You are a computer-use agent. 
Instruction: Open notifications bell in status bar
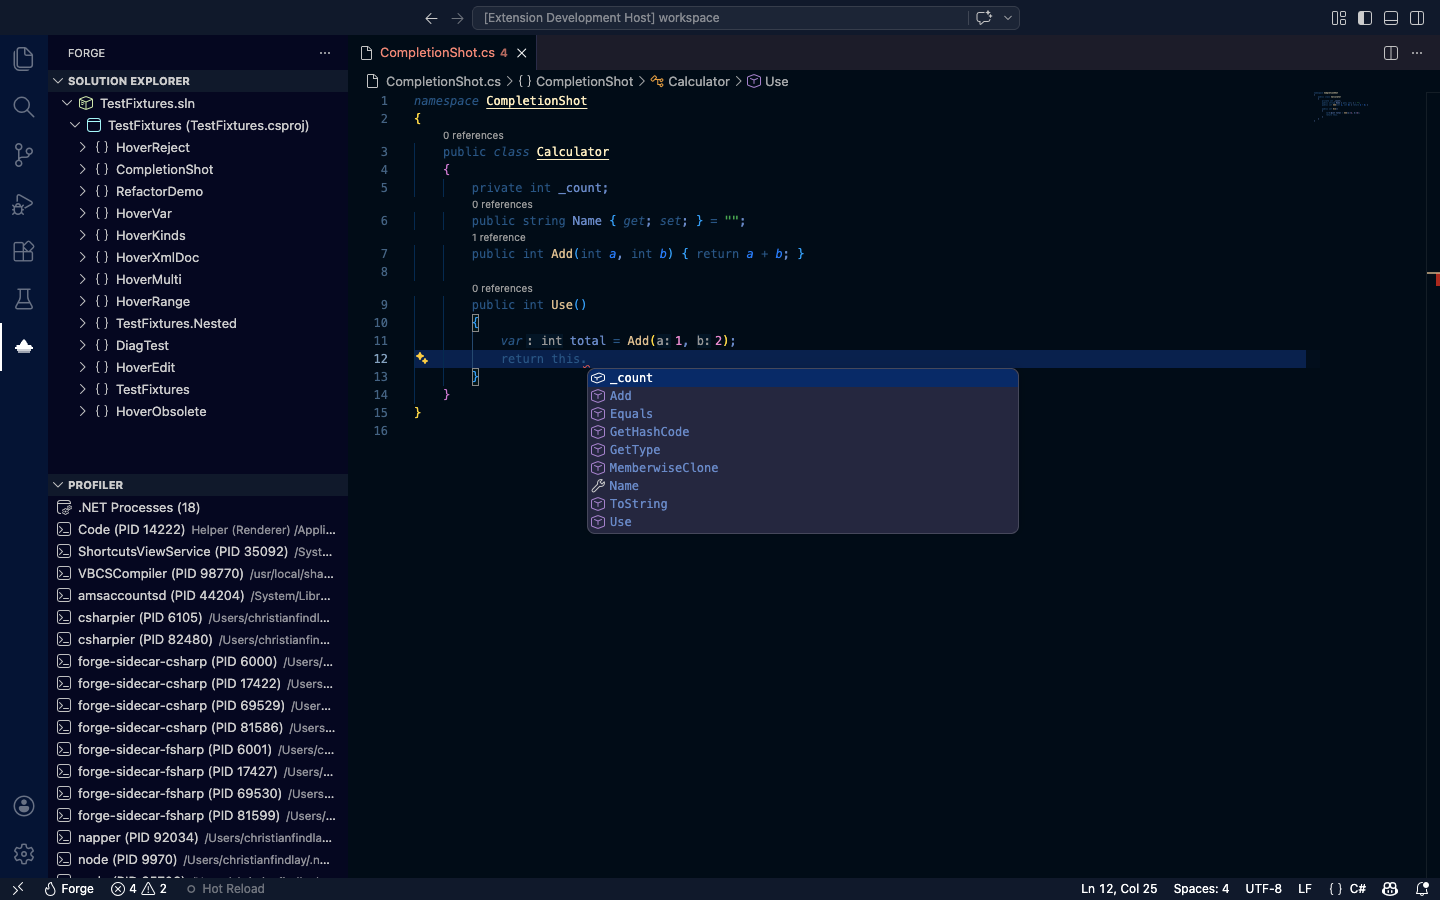pyautogui.click(x=1422, y=888)
